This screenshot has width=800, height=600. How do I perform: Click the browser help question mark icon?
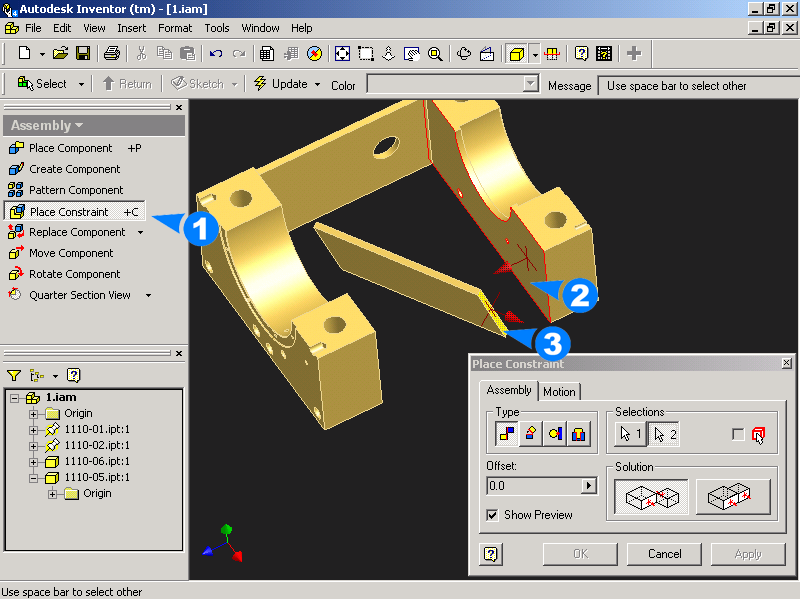tap(73, 376)
